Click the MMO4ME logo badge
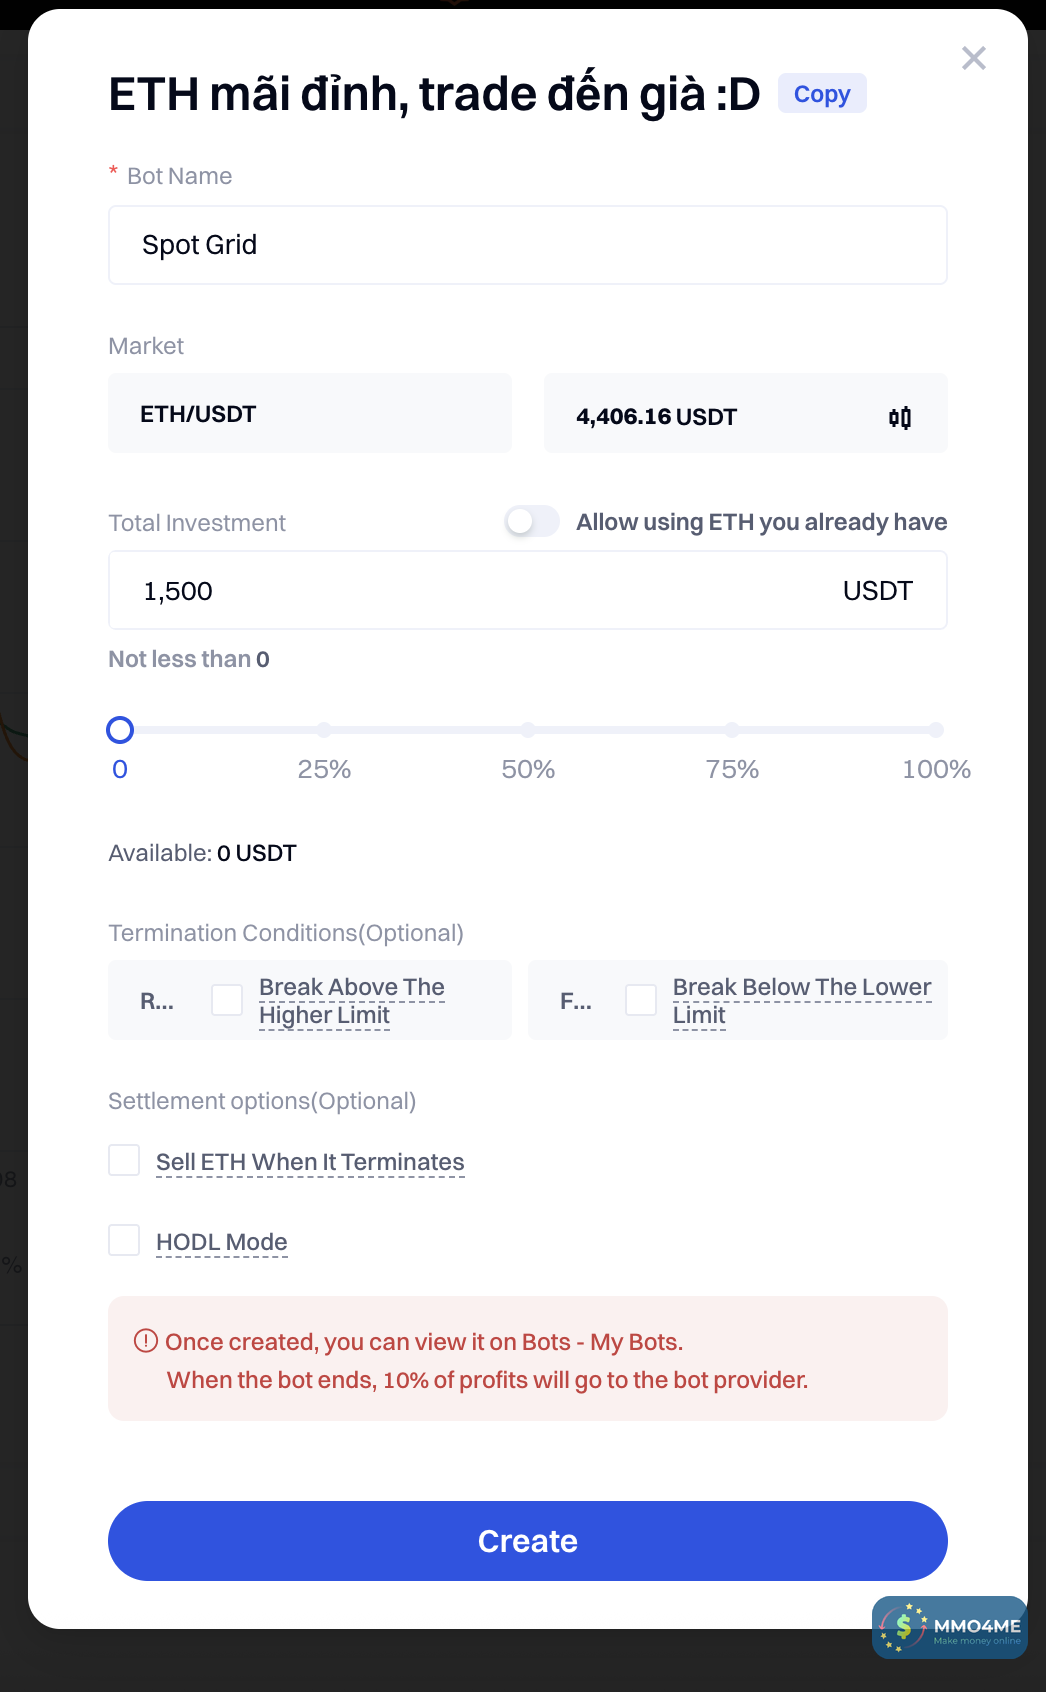Viewport: 1046px width, 1692px height. pyautogui.click(x=949, y=1627)
